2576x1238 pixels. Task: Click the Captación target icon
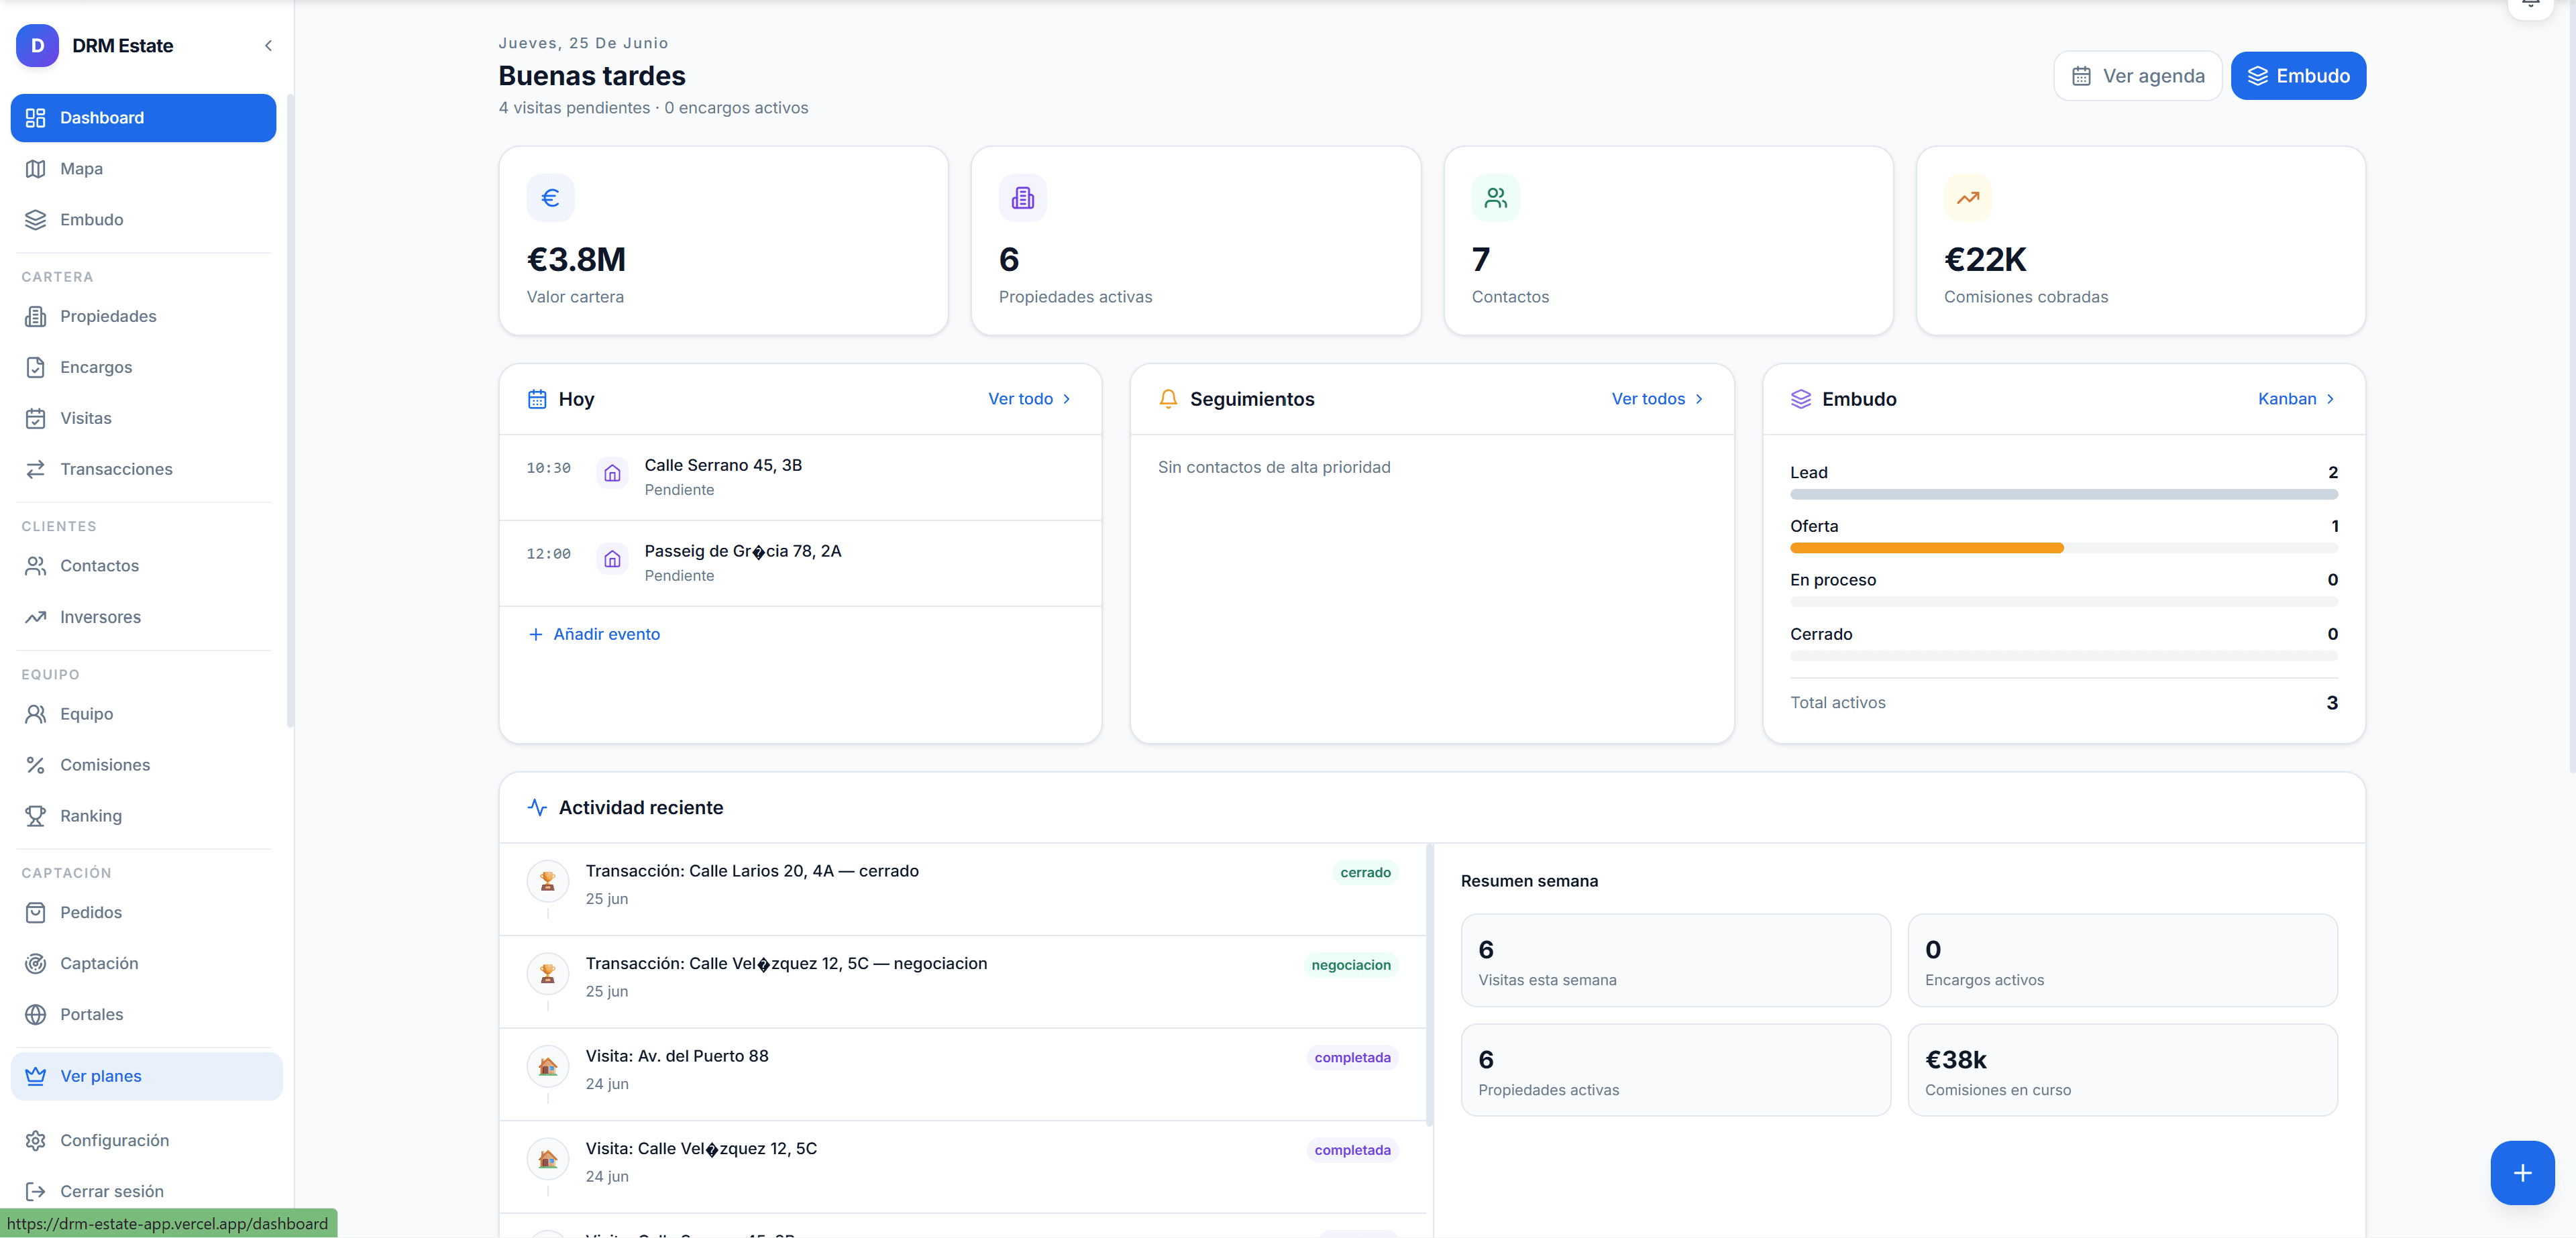coord(36,963)
